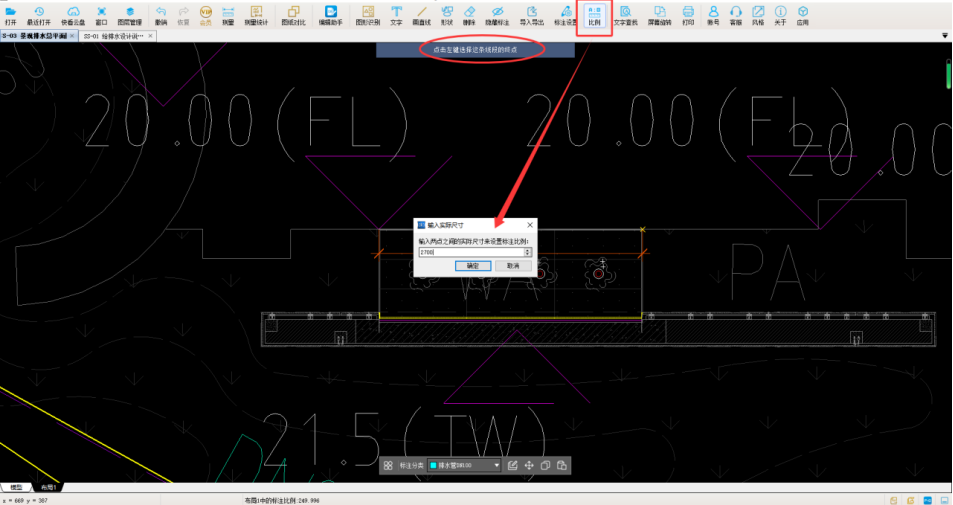This screenshot has height=505, width=953.
Task: Switch to the S2-01 给排水设计说明 tab
Action: [114, 36]
